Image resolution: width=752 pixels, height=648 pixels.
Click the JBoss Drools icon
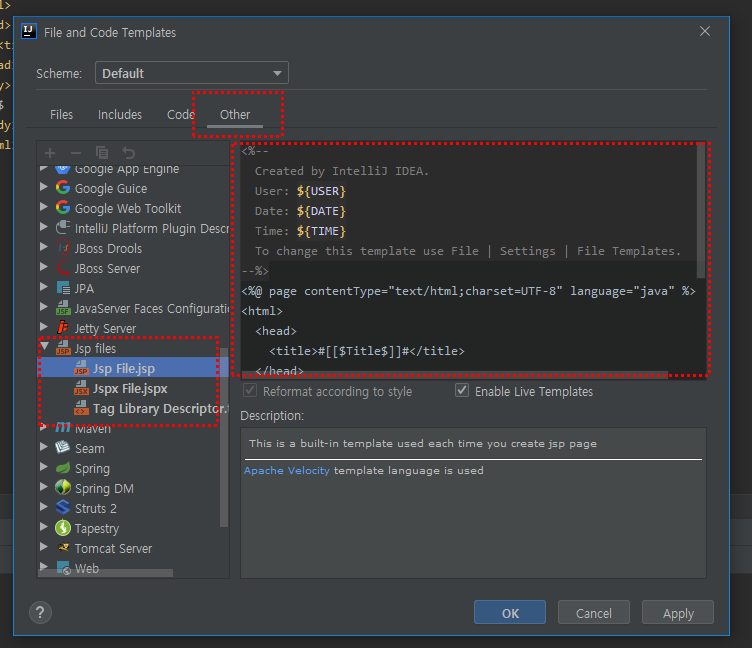pos(63,248)
